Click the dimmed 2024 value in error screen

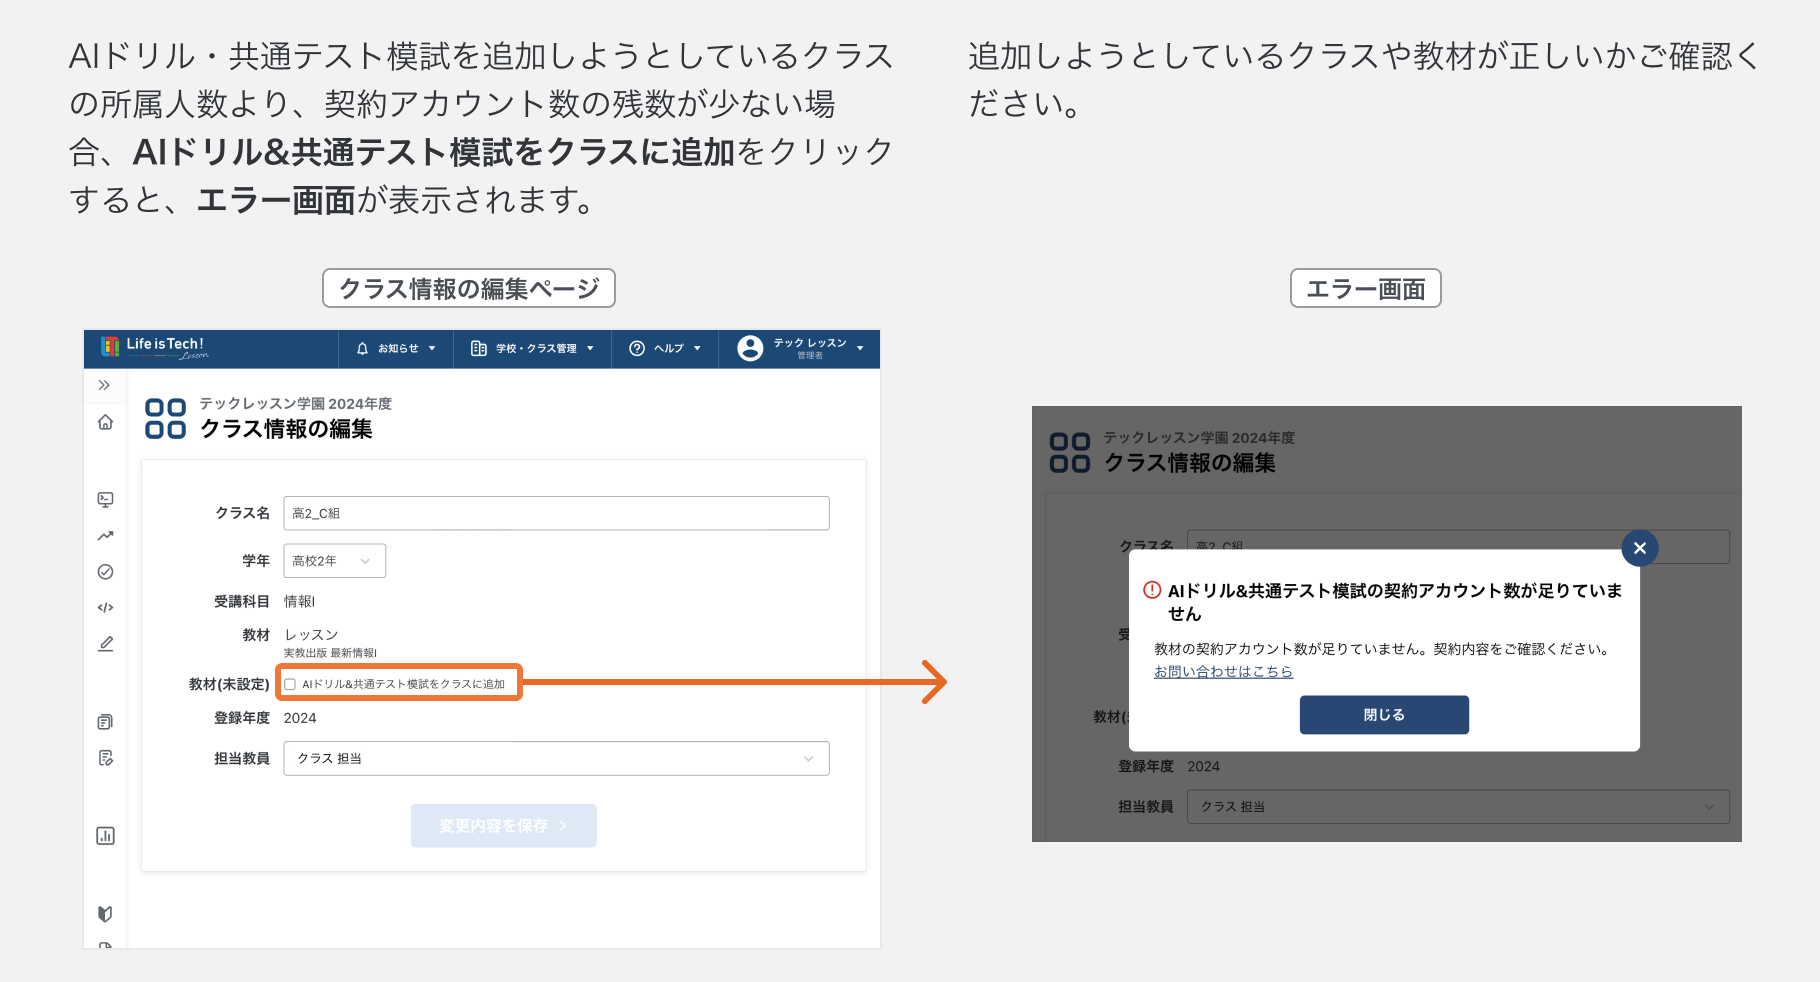tap(1203, 767)
